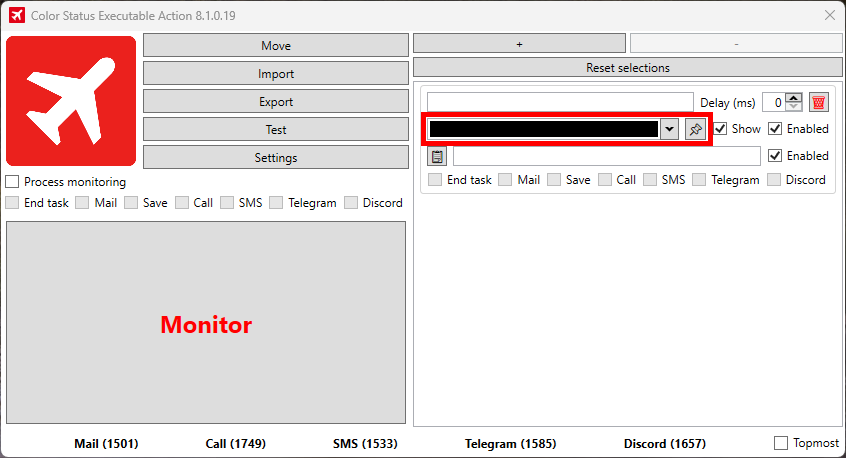Check SMS in selection panel
The image size is (846, 458).
point(650,180)
